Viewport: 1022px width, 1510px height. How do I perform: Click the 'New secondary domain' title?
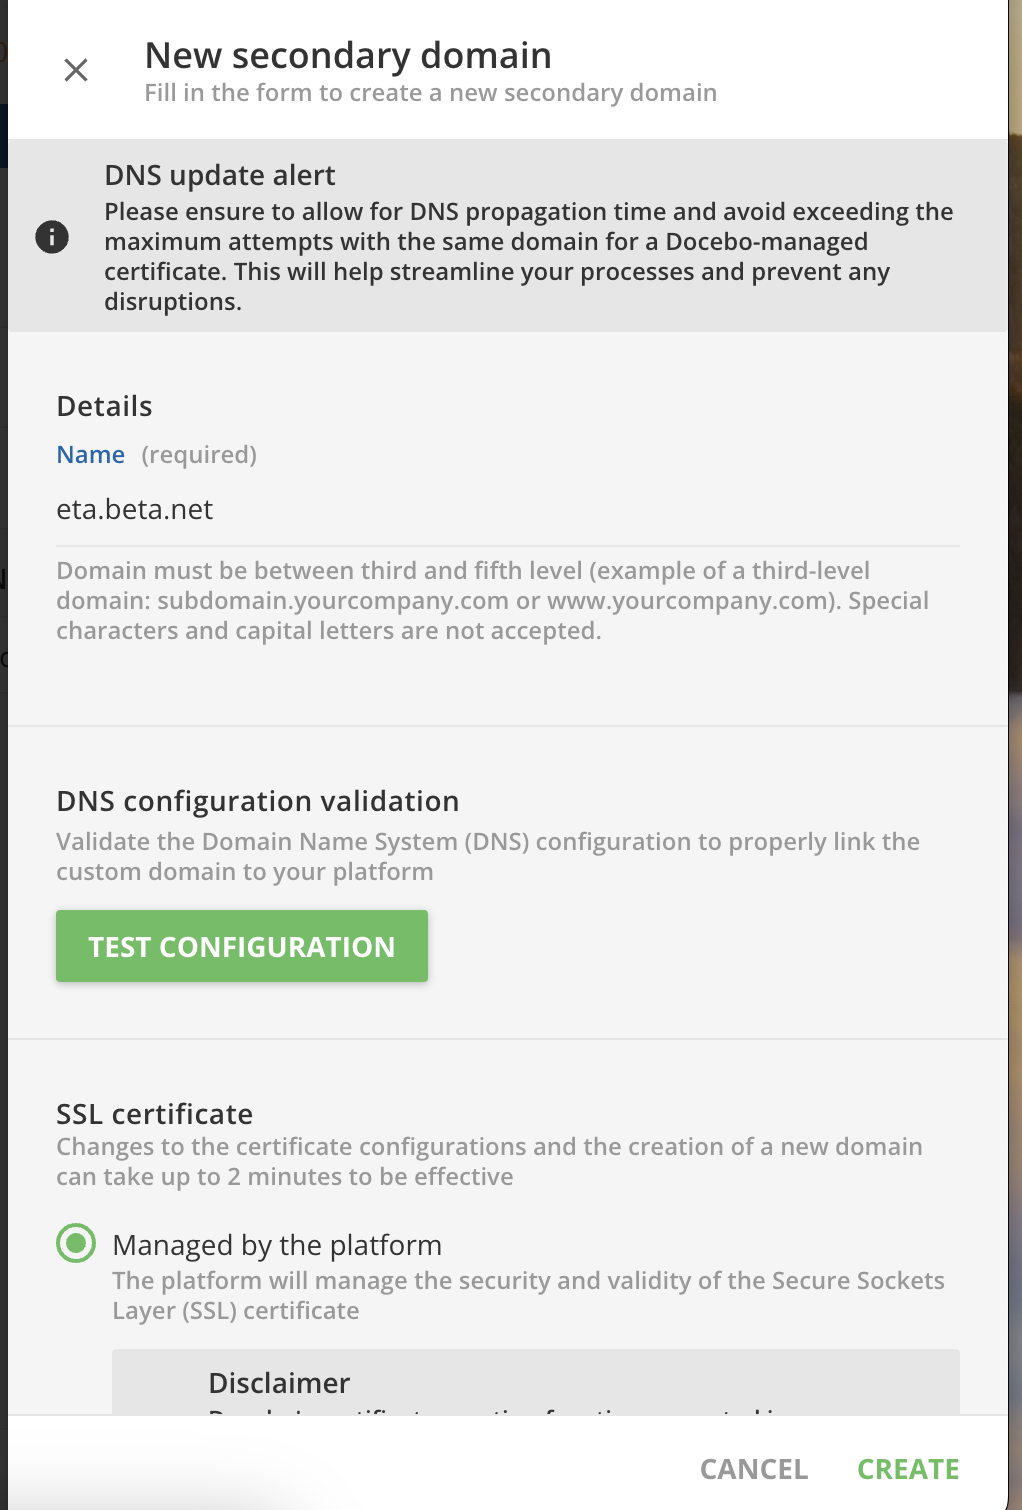click(348, 56)
